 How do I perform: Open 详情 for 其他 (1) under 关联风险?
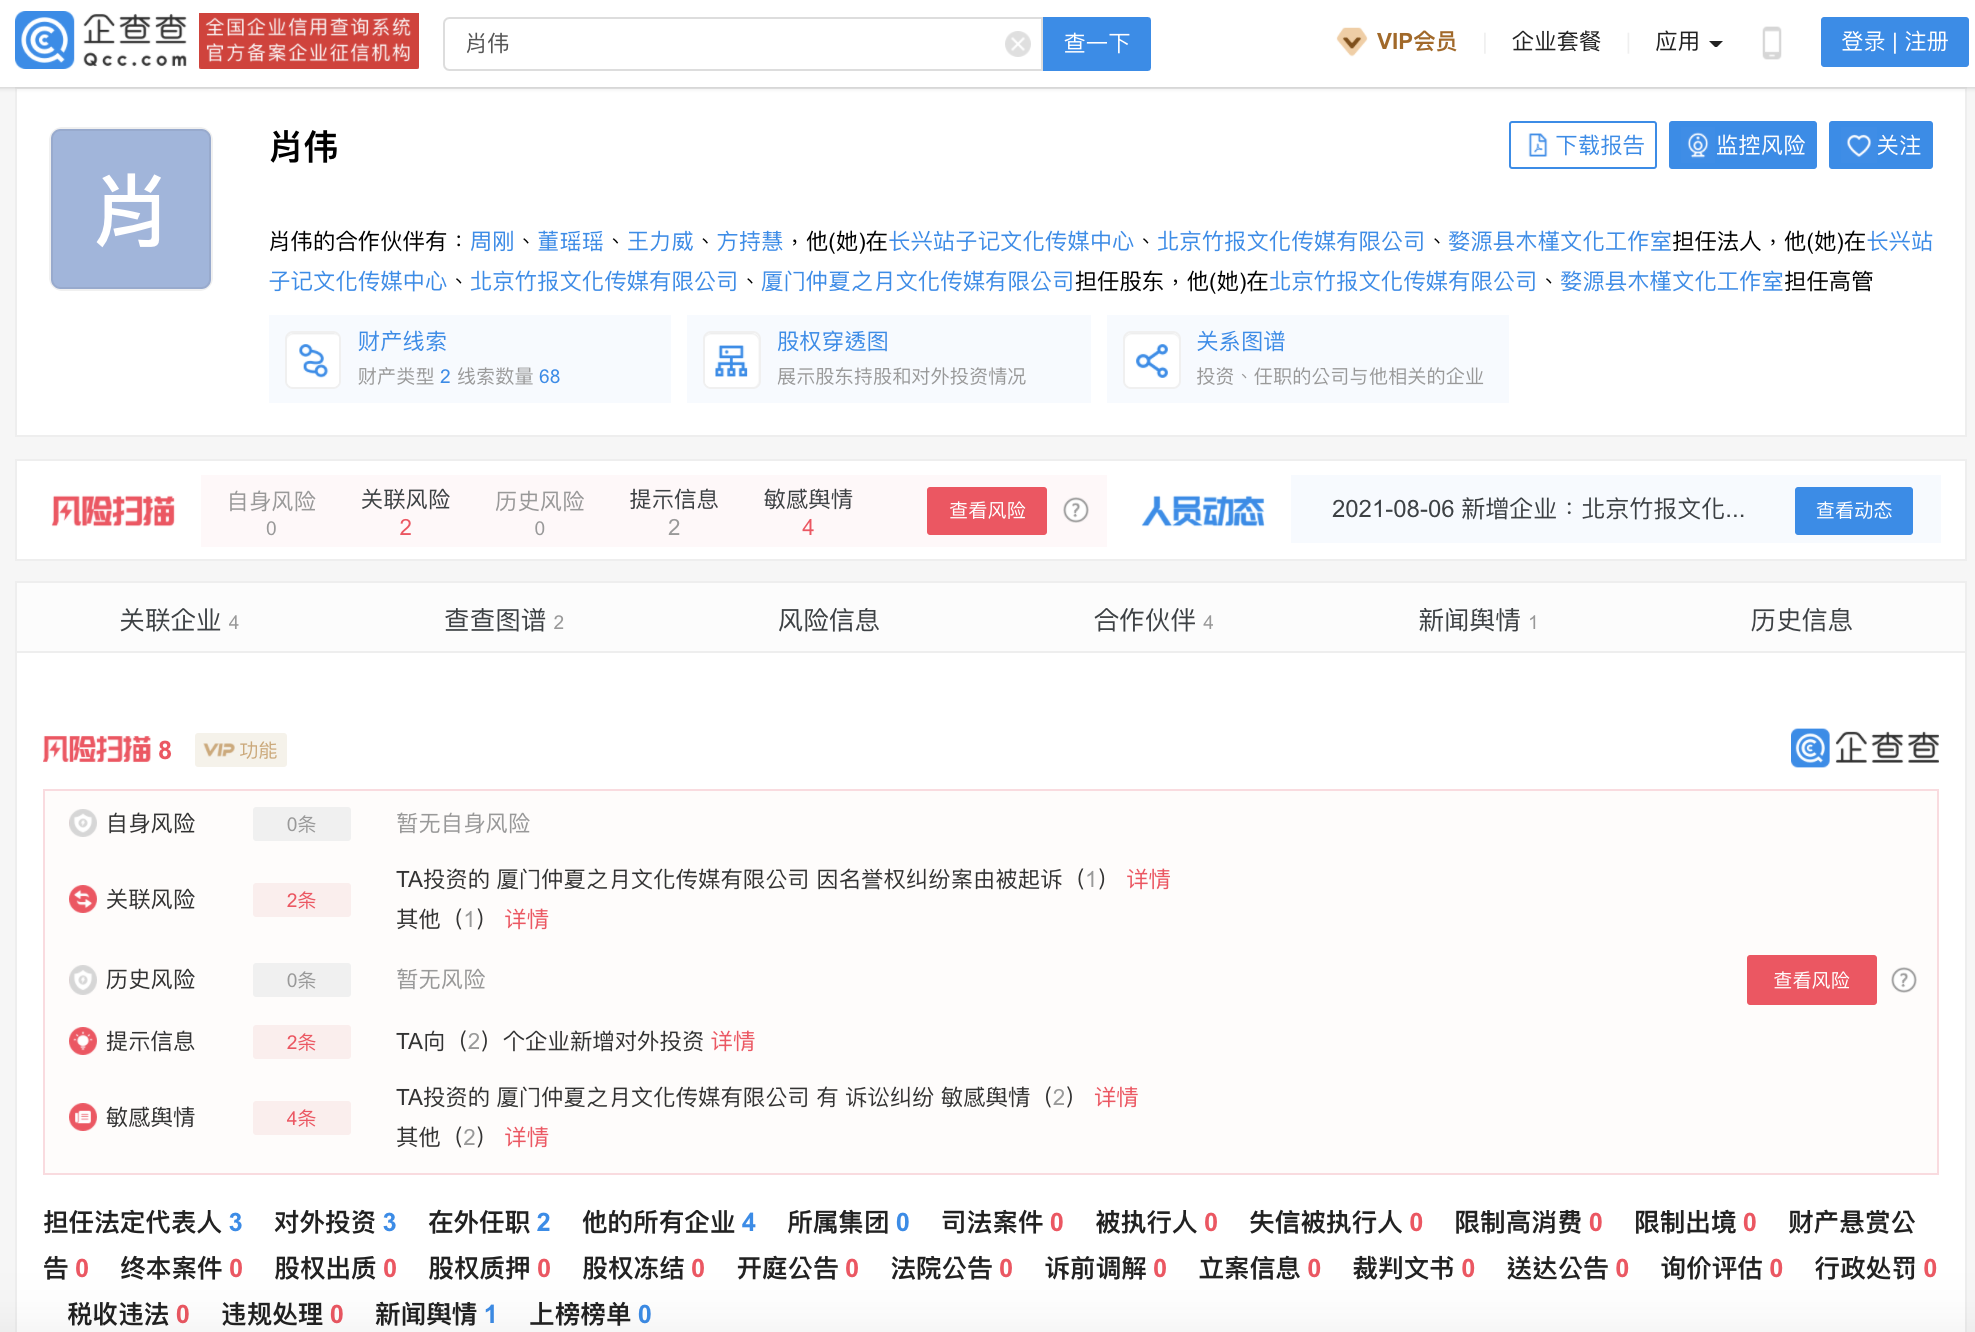point(526,919)
